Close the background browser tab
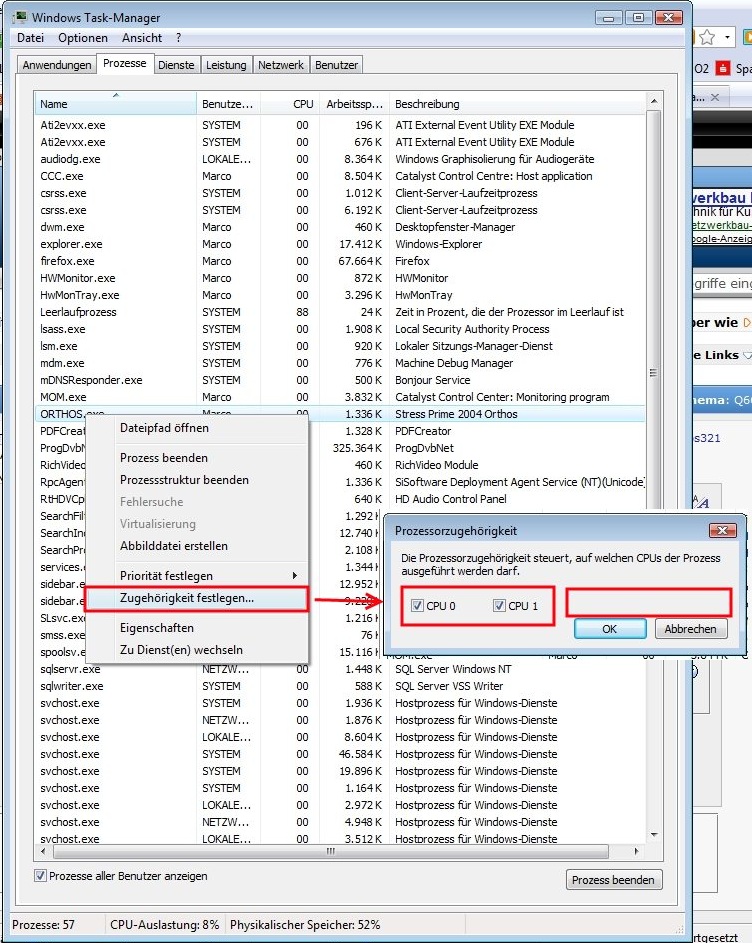This screenshot has height=943, width=752. pyautogui.click(x=715, y=97)
